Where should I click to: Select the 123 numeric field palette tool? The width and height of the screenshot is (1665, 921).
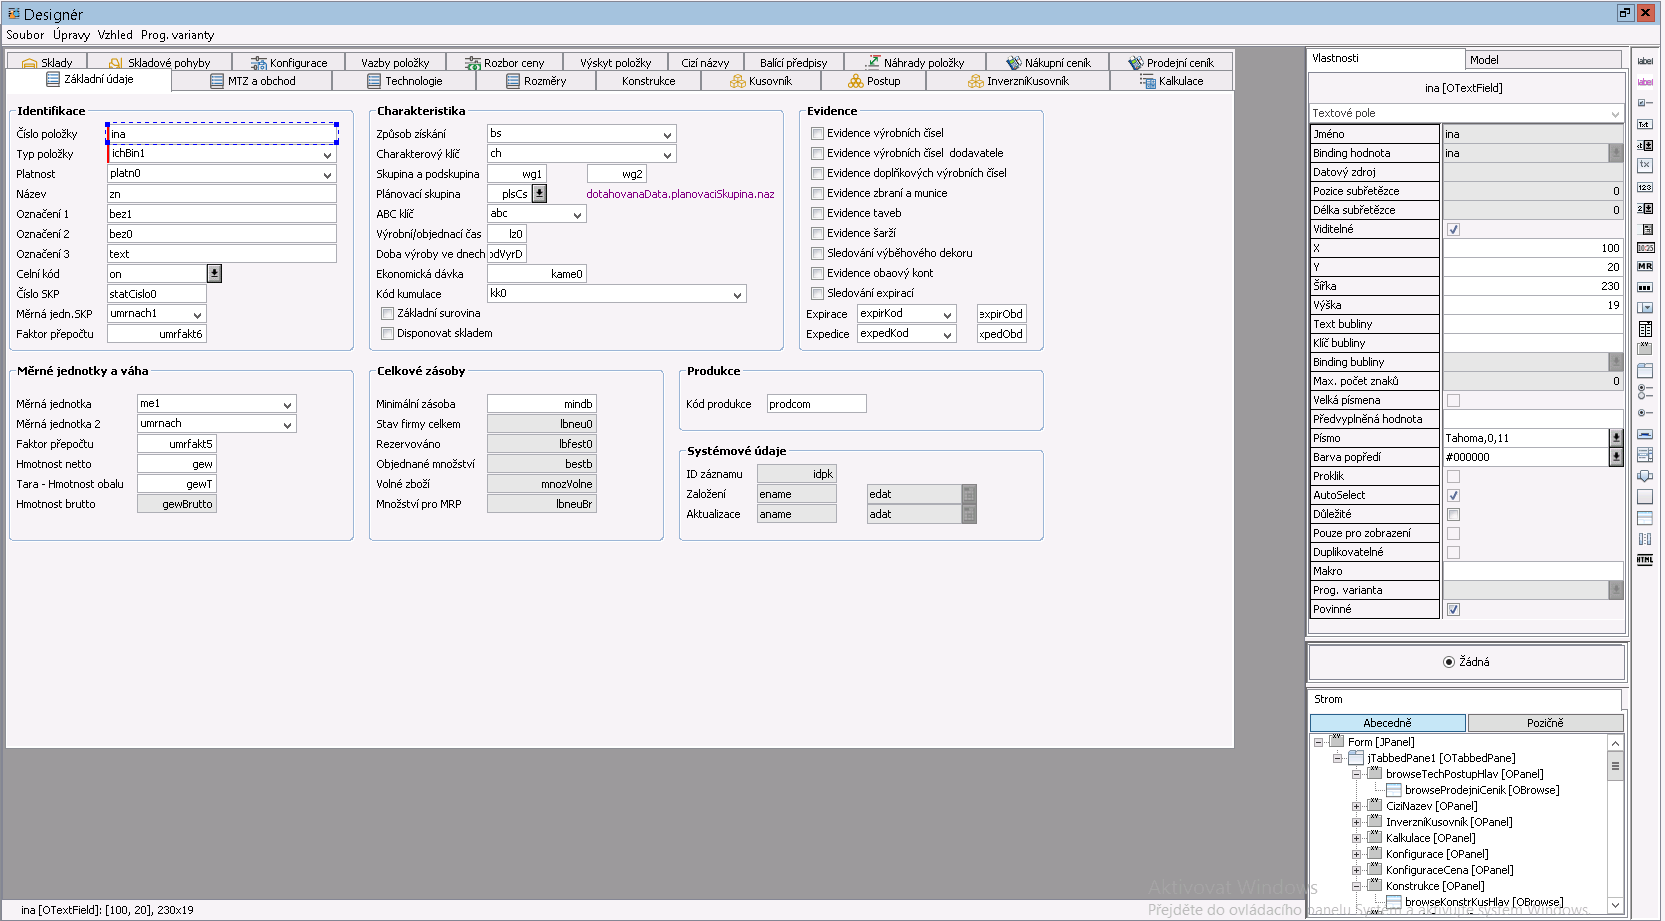(x=1645, y=188)
